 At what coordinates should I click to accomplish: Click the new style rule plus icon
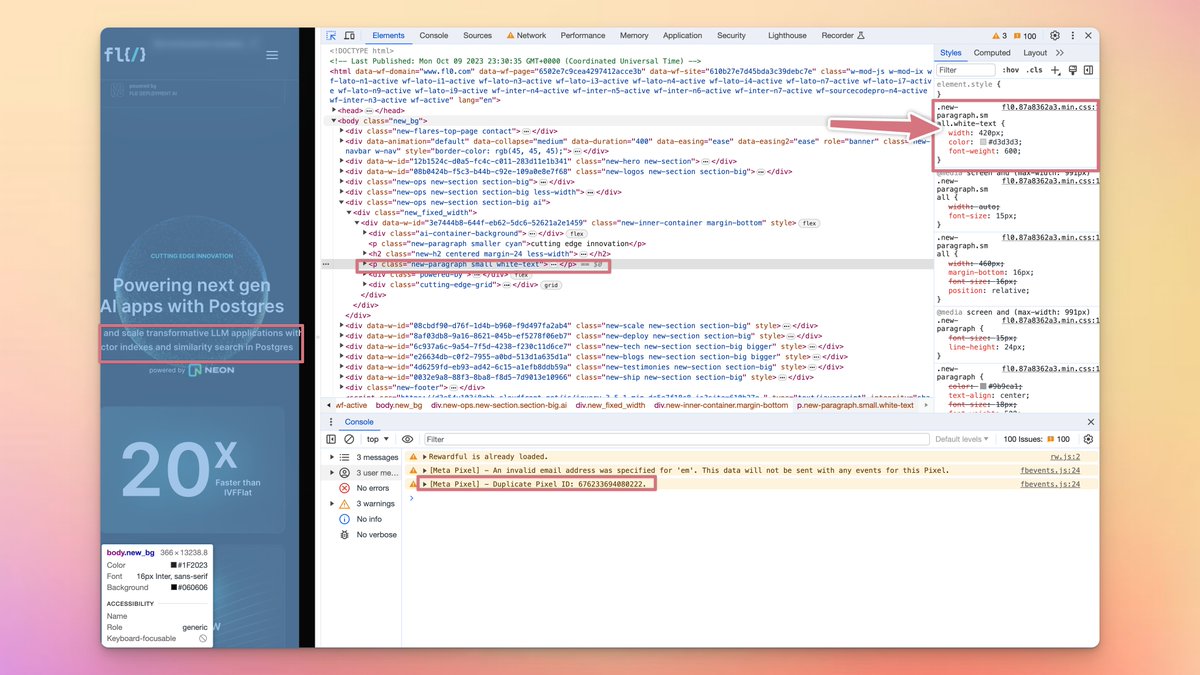pyautogui.click(x=1055, y=70)
